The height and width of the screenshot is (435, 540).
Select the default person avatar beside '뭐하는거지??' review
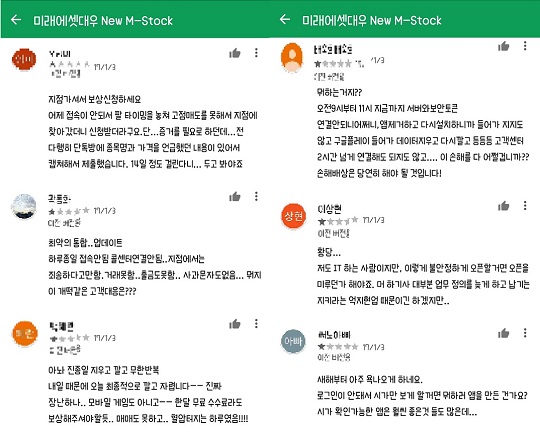[292, 57]
